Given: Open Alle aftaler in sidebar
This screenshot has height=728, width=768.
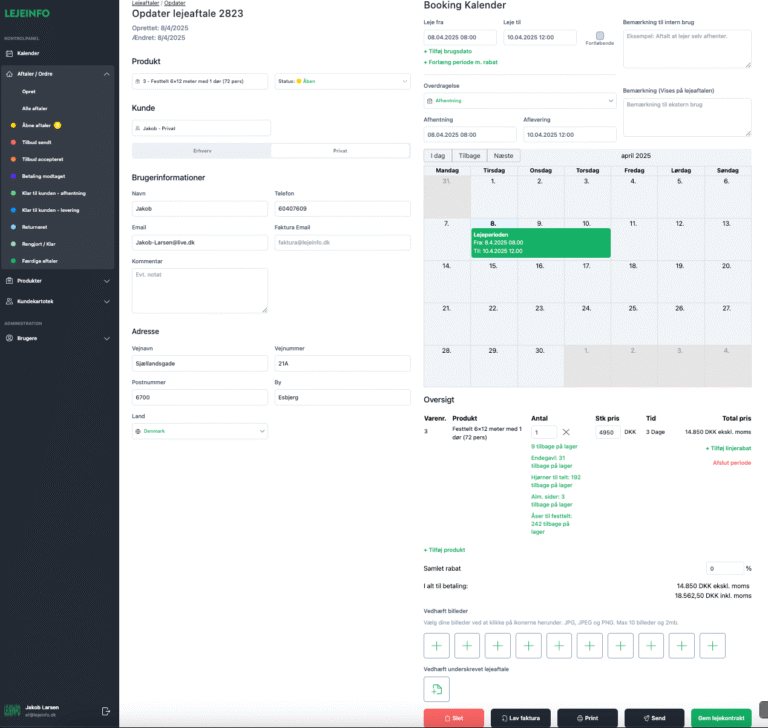Looking at the screenshot, I should point(34,108).
